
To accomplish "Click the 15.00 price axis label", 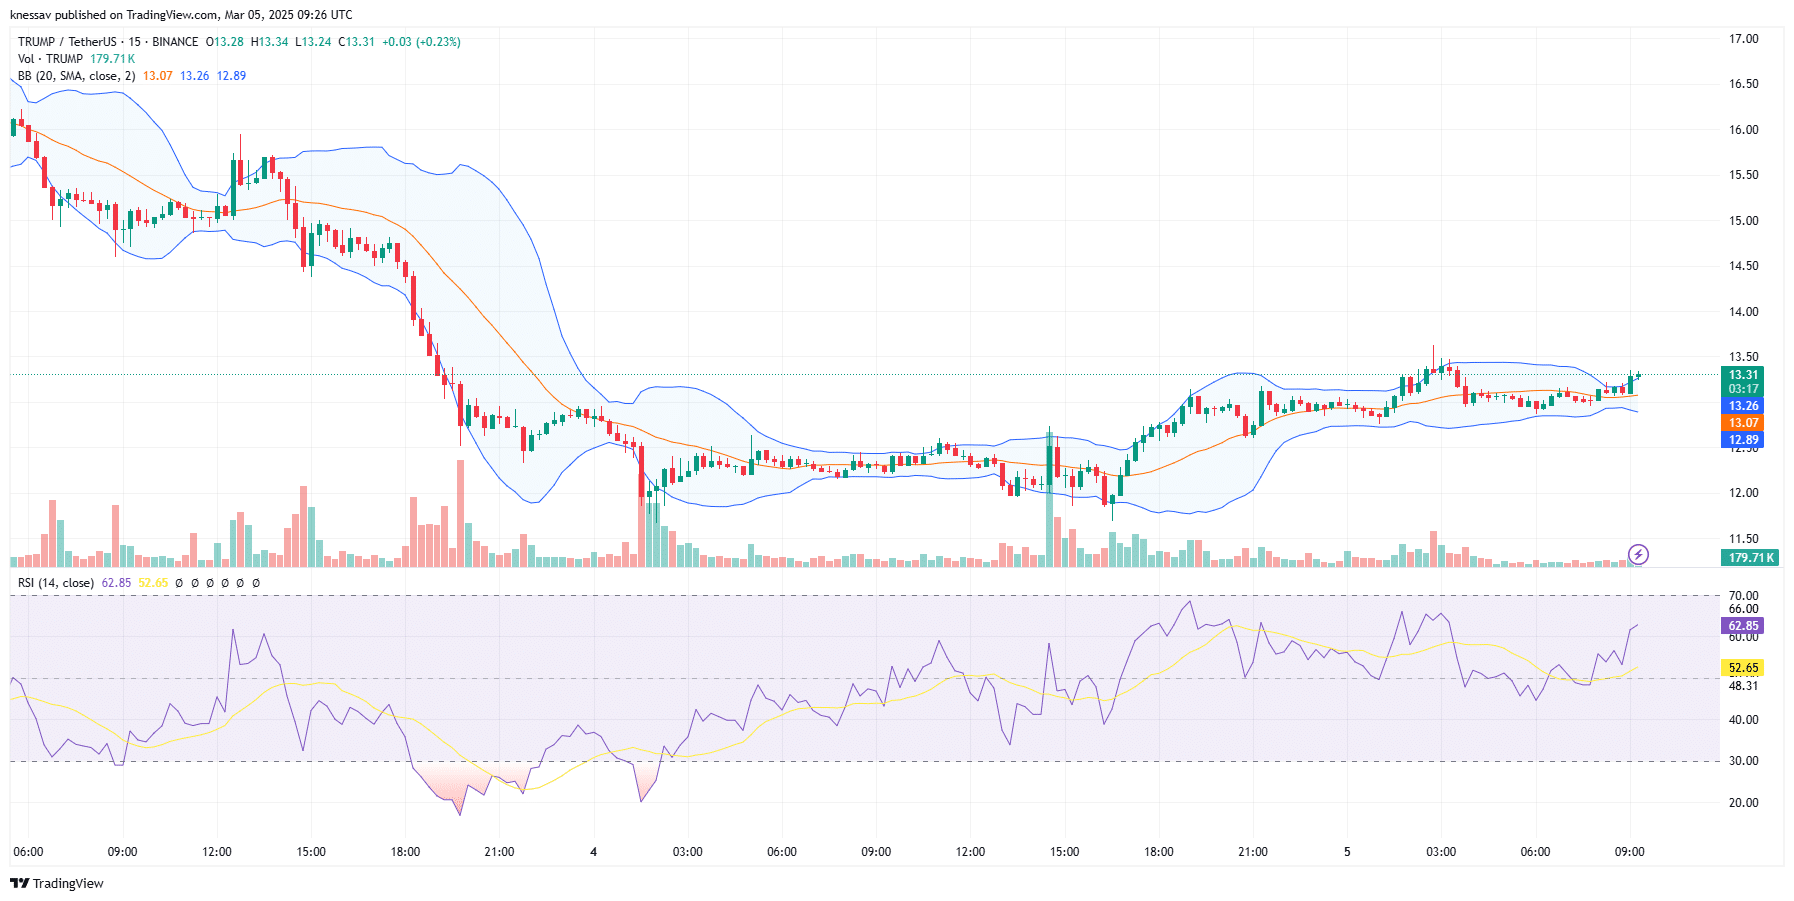I will pyautogui.click(x=1744, y=221).
